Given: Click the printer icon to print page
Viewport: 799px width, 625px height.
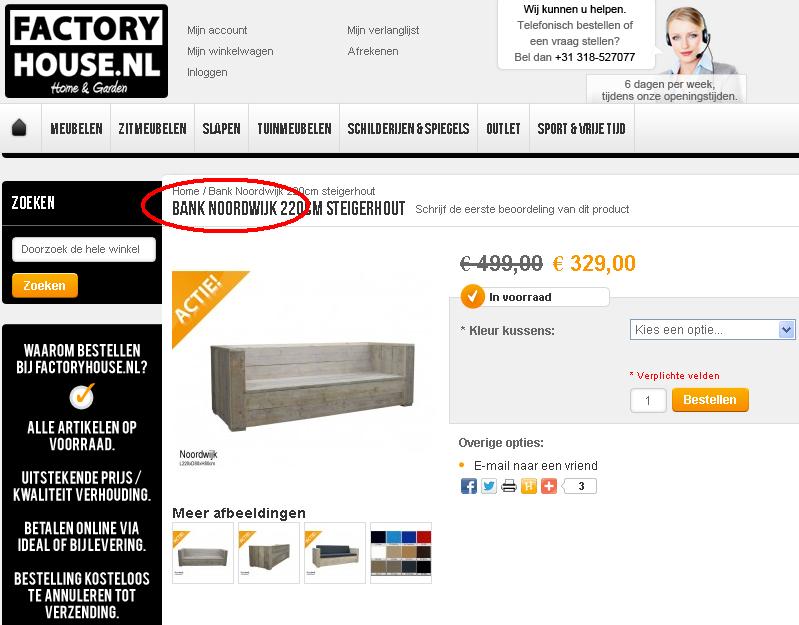Looking at the screenshot, I should point(509,486).
